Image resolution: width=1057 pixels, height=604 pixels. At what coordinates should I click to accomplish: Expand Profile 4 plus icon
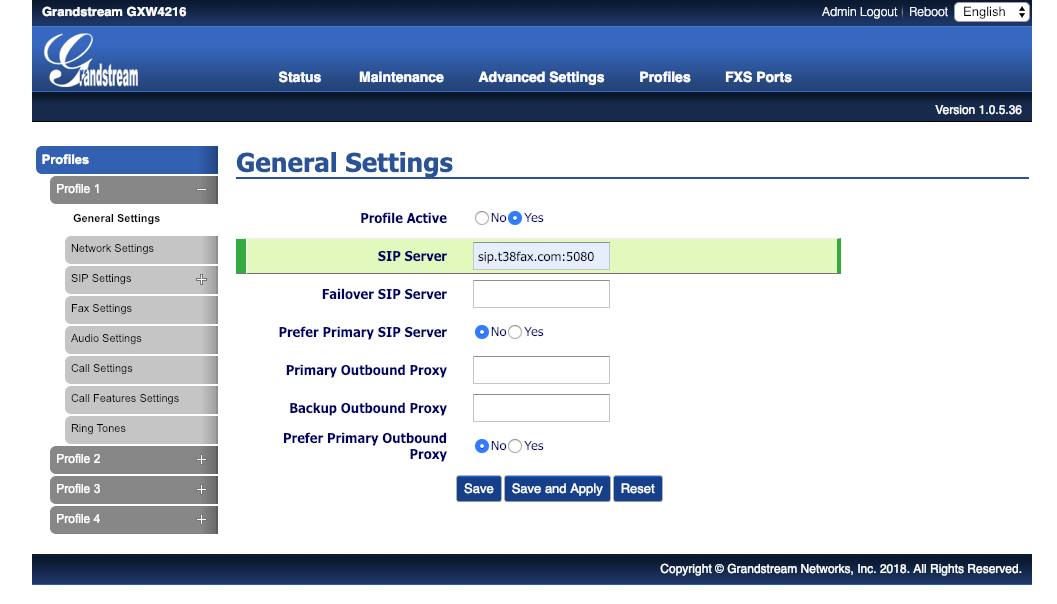point(201,520)
